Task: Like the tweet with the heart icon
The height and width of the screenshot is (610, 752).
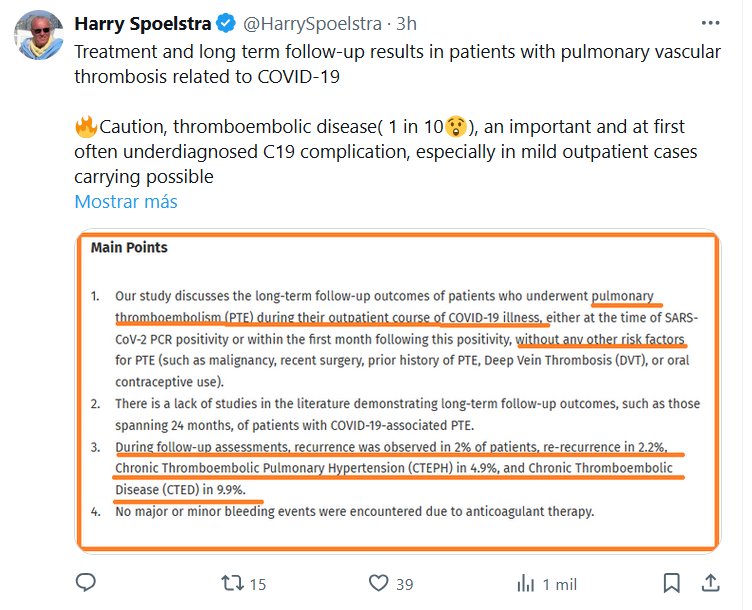Action: [378, 582]
